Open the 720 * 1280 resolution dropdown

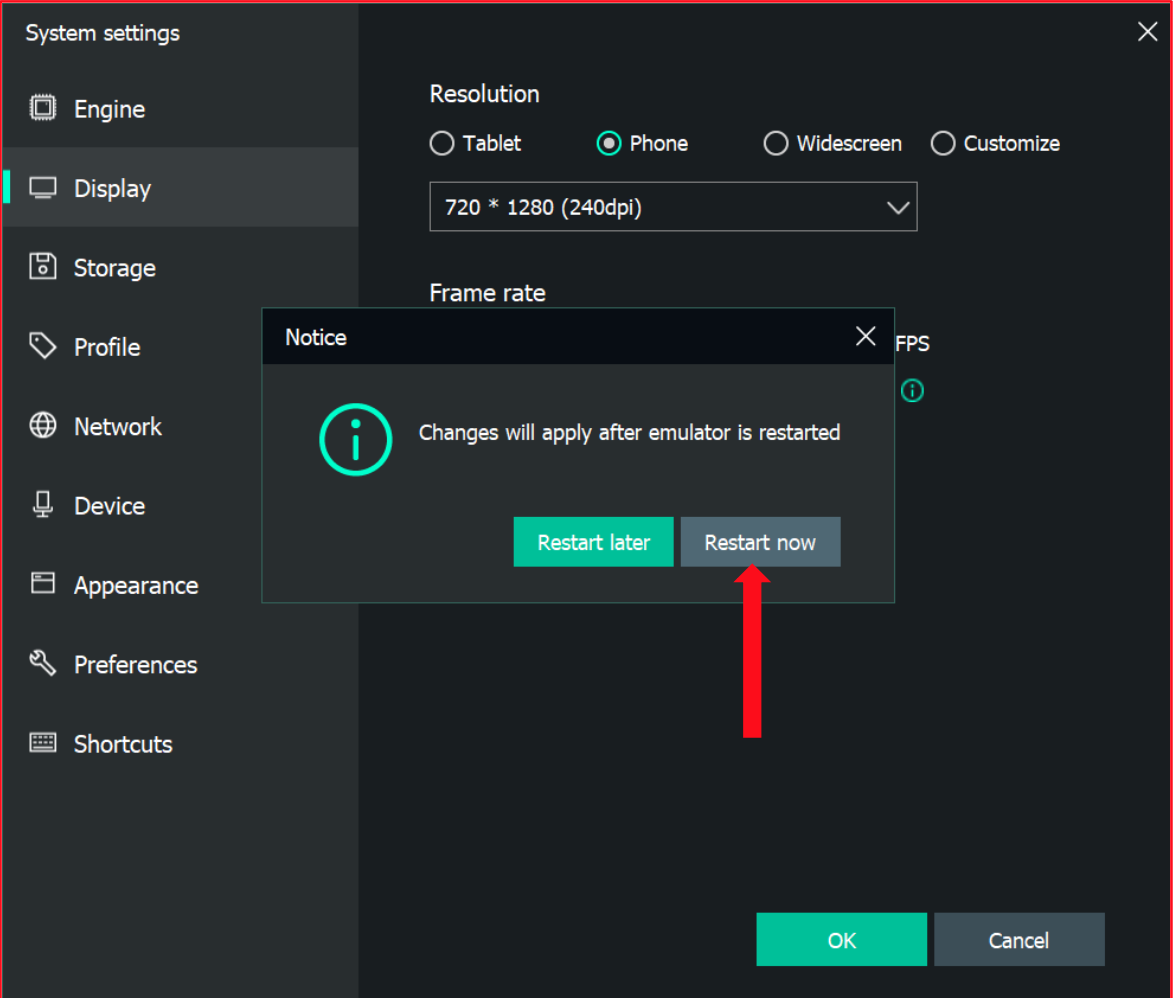pos(673,207)
